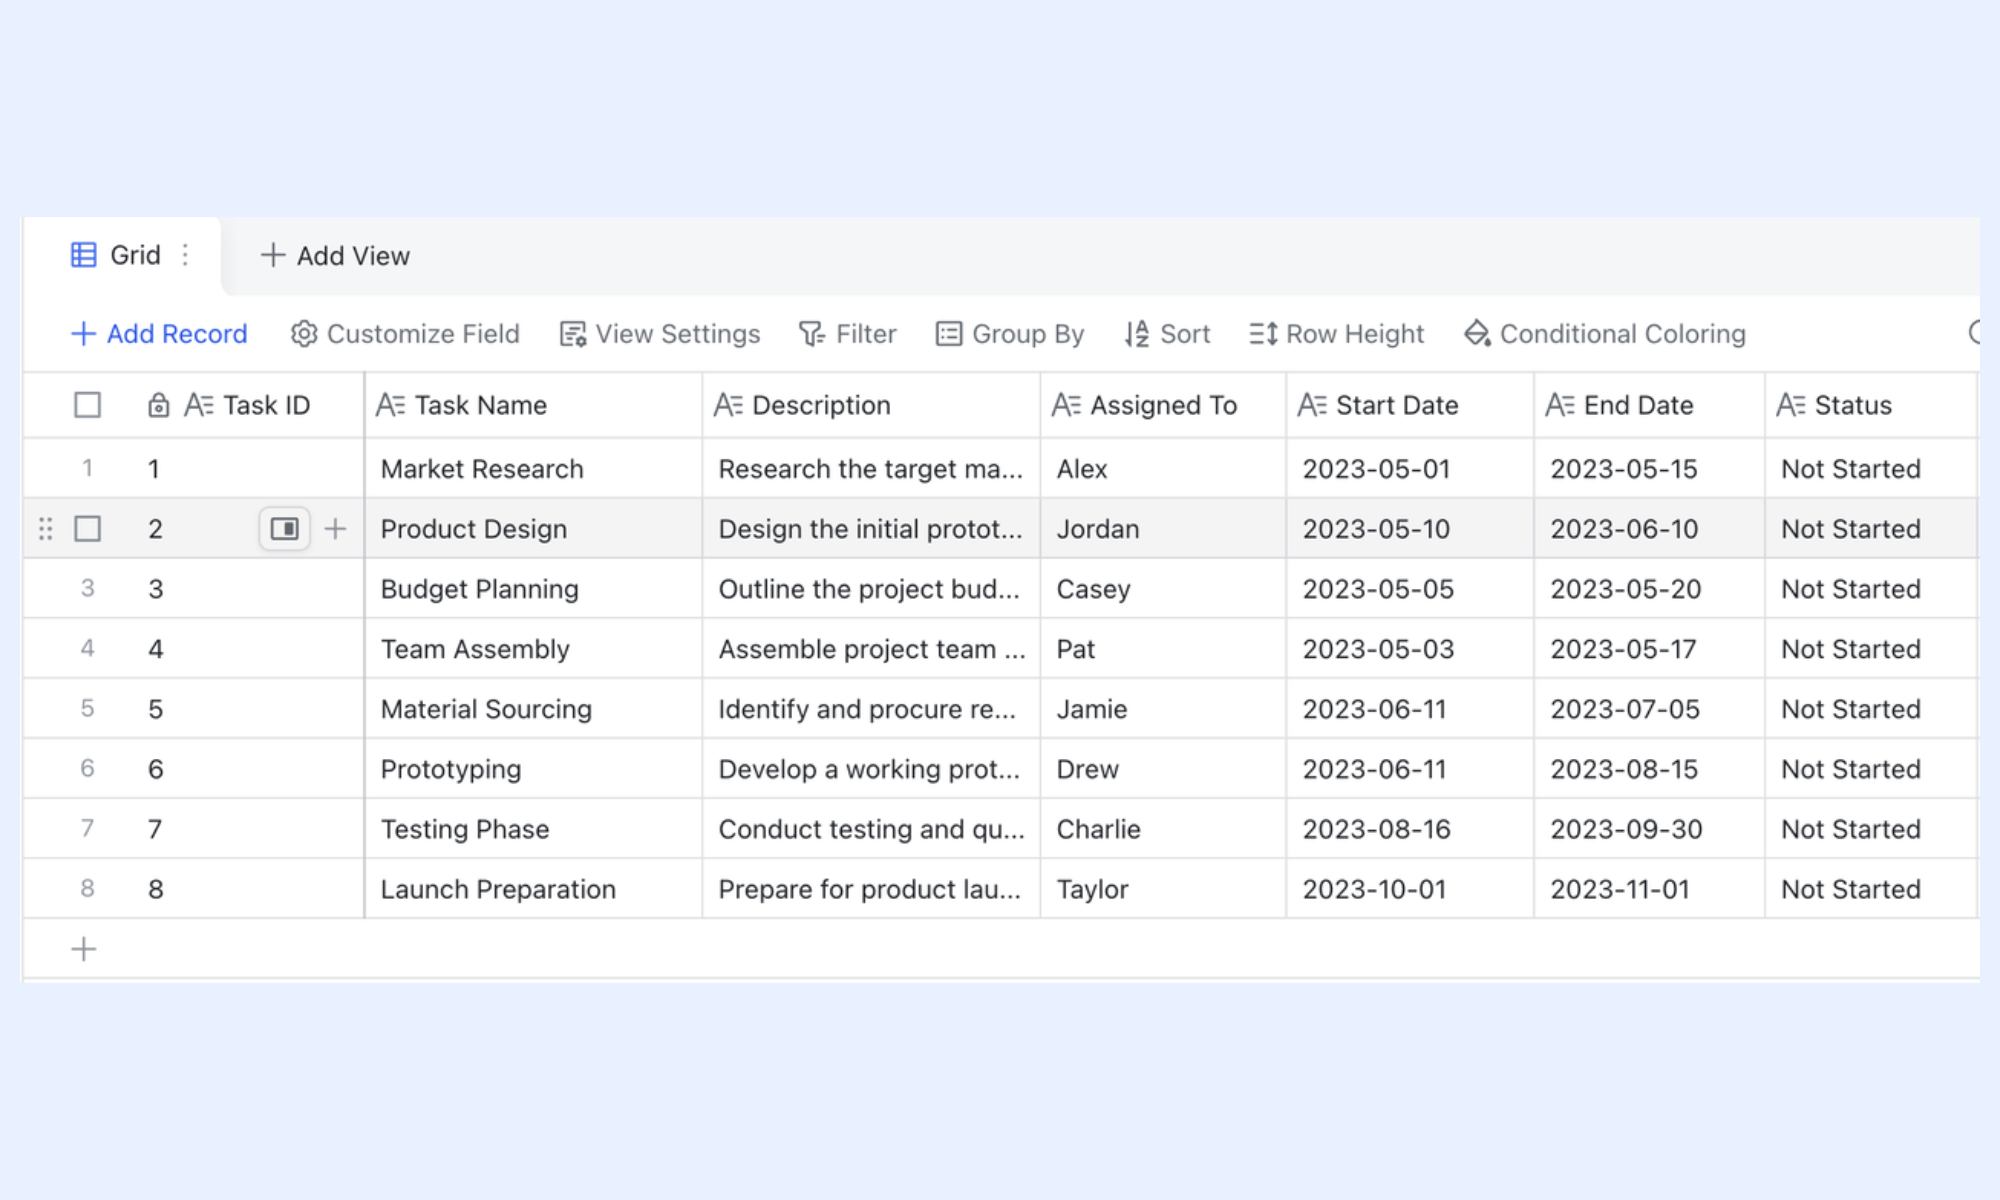
Task: Click the description Research the target ma...
Action: 872,469
